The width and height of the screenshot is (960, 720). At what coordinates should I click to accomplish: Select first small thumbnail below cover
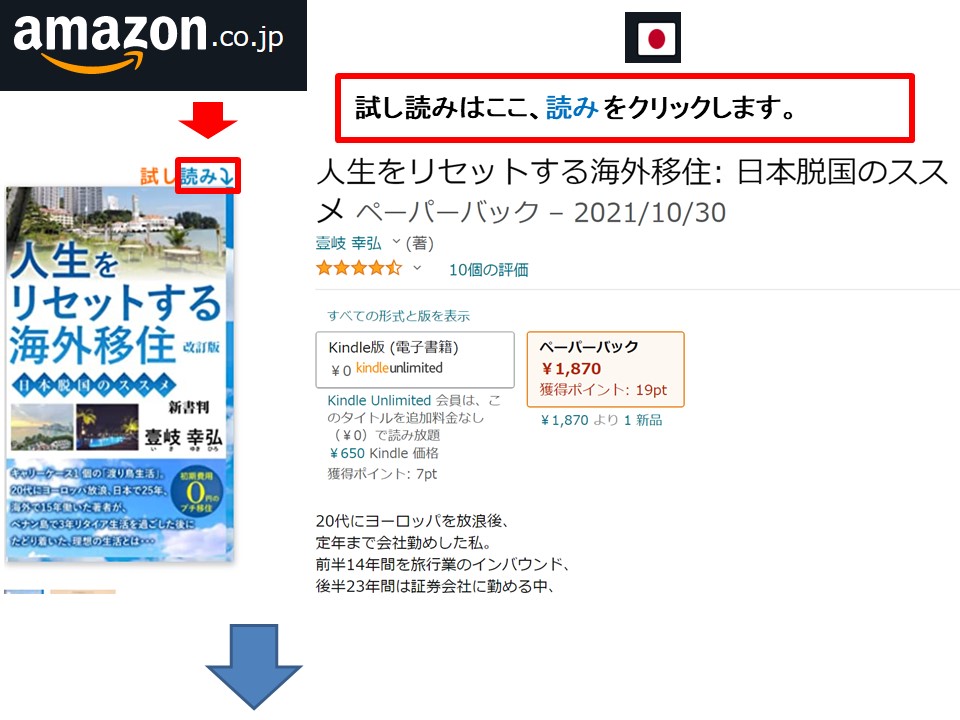tap(24, 592)
